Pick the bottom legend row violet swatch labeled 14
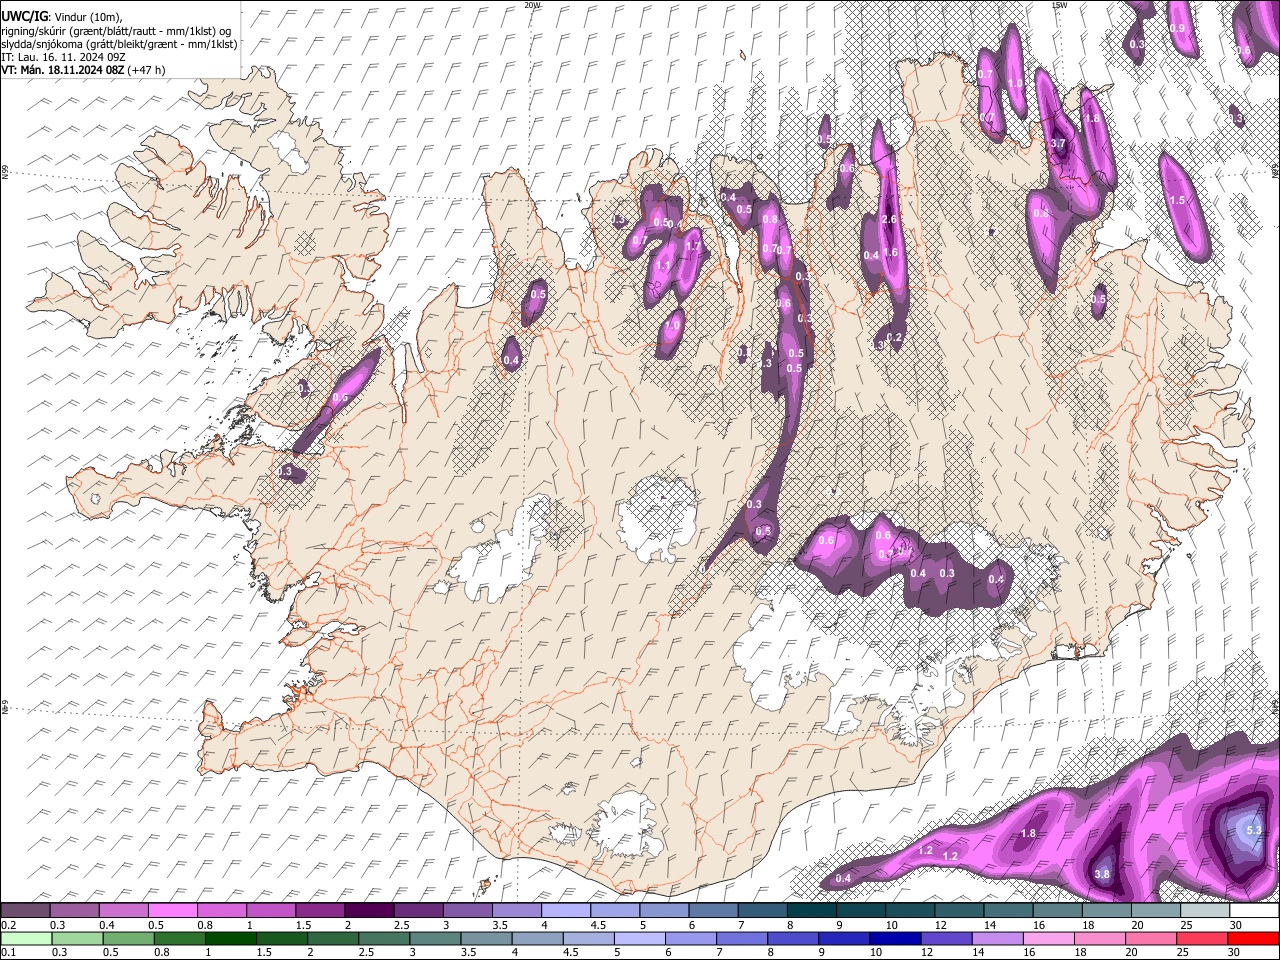The image size is (1280, 960). click(x=997, y=938)
